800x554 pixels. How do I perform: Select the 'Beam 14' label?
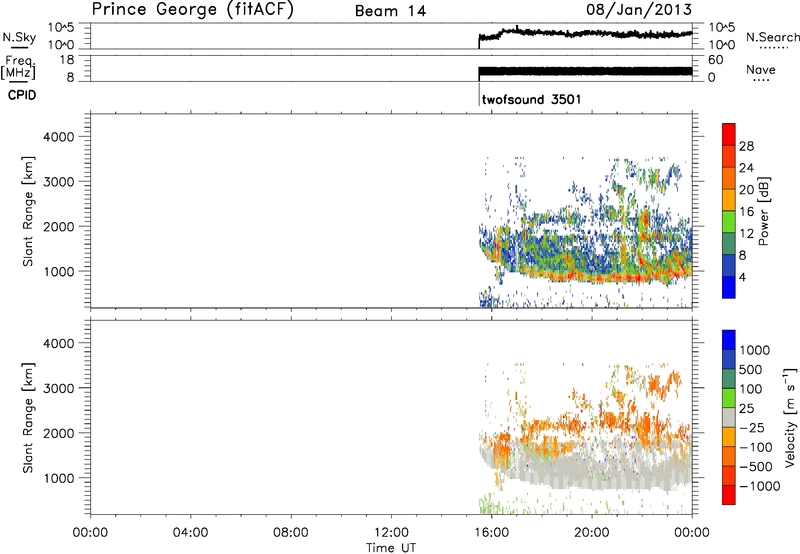click(390, 11)
